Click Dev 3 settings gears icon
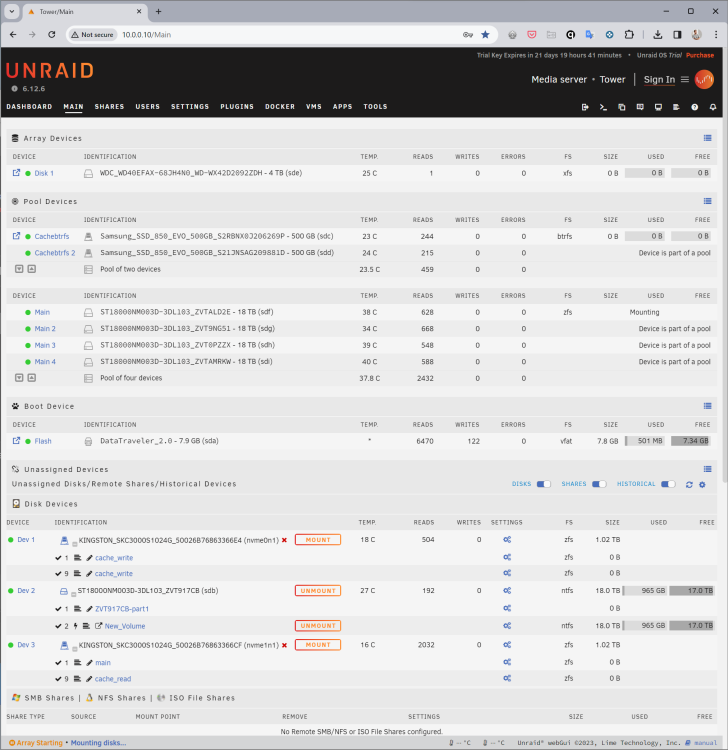 point(507,645)
